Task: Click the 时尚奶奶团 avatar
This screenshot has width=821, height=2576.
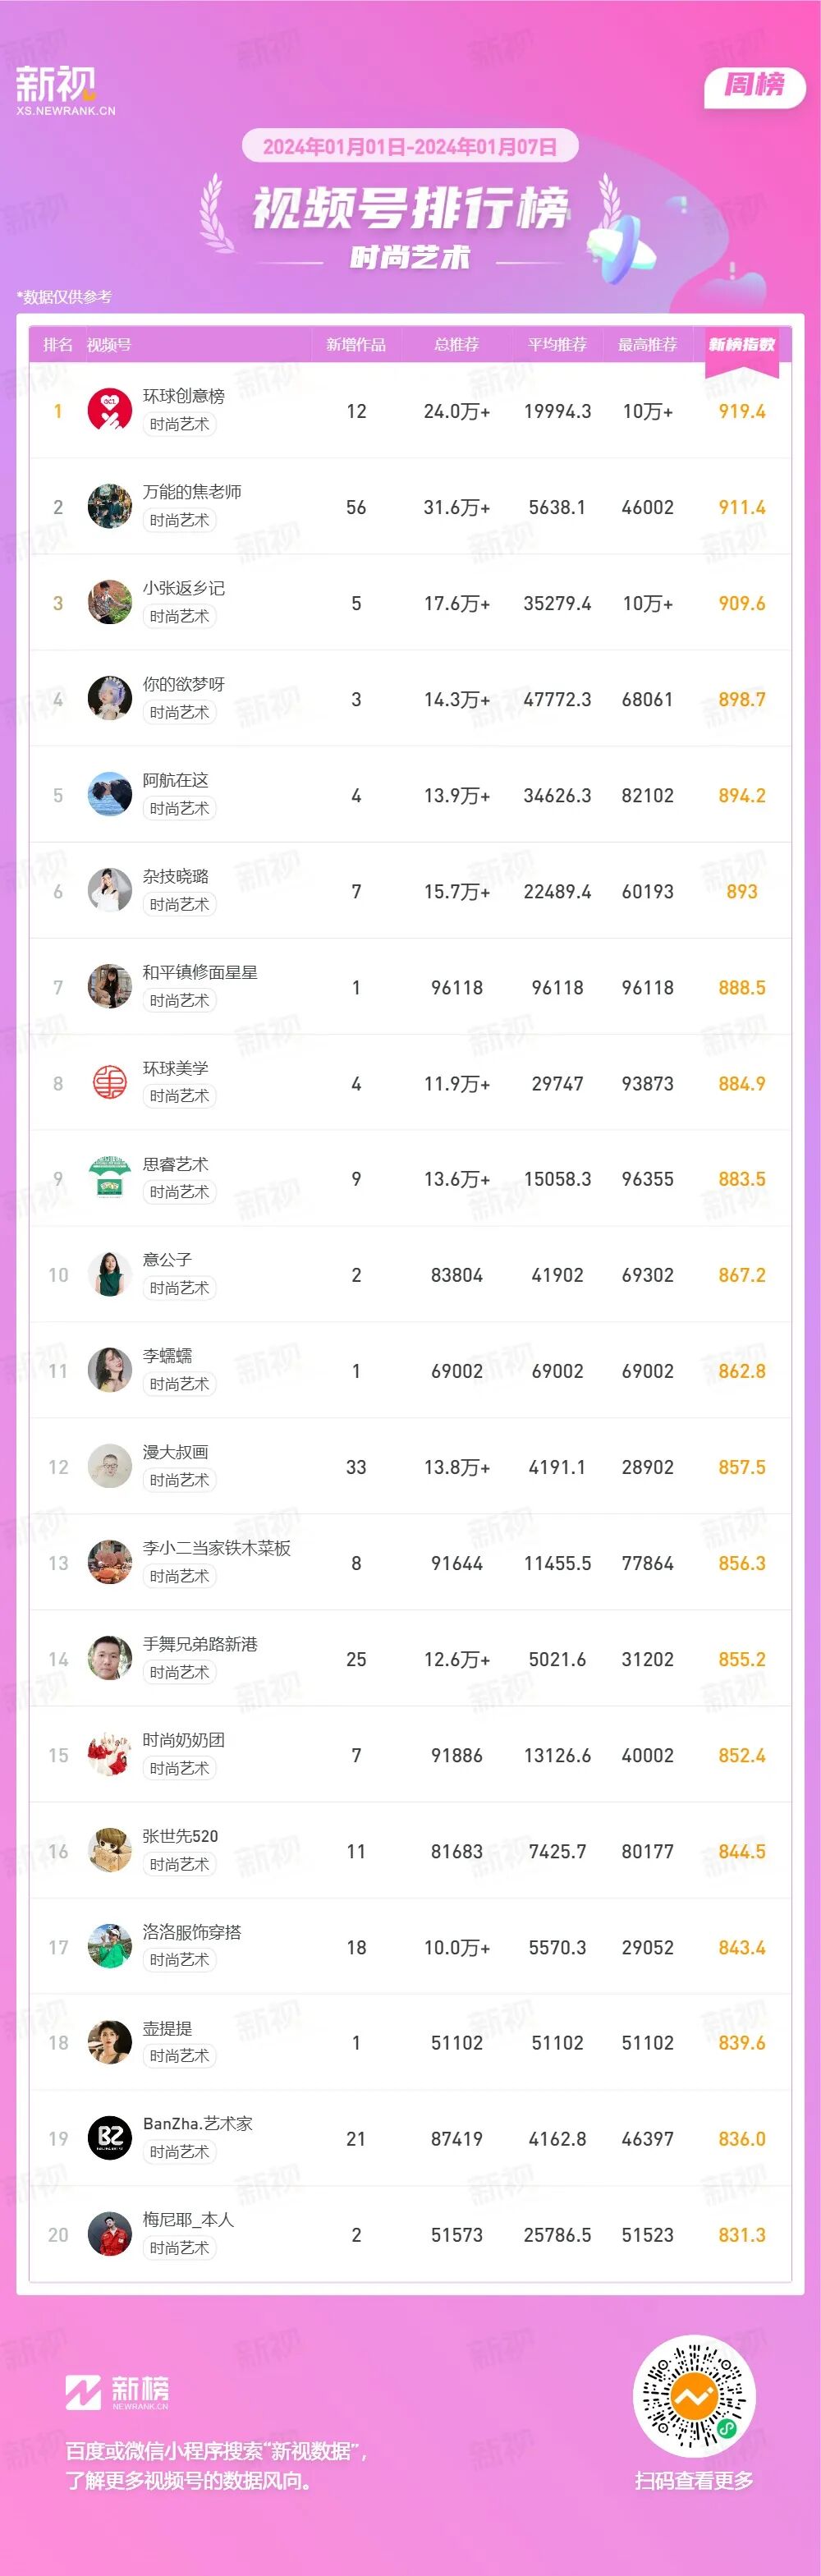Action: pyautogui.click(x=110, y=1755)
